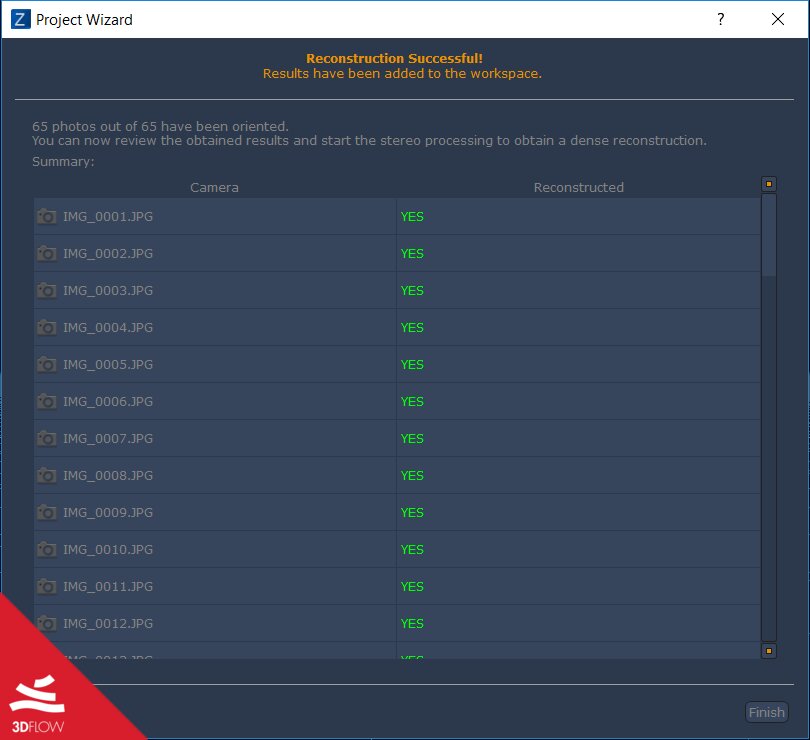Image resolution: width=810 pixels, height=740 pixels.
Task: Open the help question mark button
Action: [721, 19]
